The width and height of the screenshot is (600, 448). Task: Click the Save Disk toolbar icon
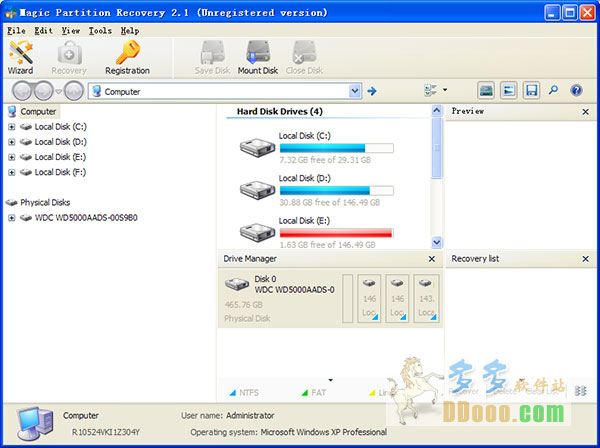(x=212, y=57)
